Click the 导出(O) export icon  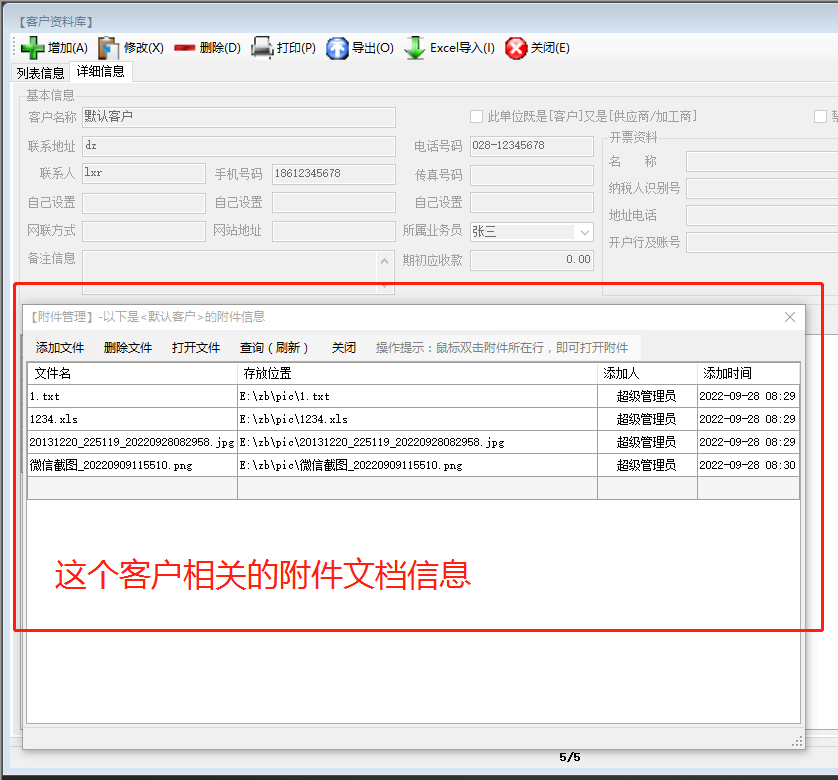336,47
